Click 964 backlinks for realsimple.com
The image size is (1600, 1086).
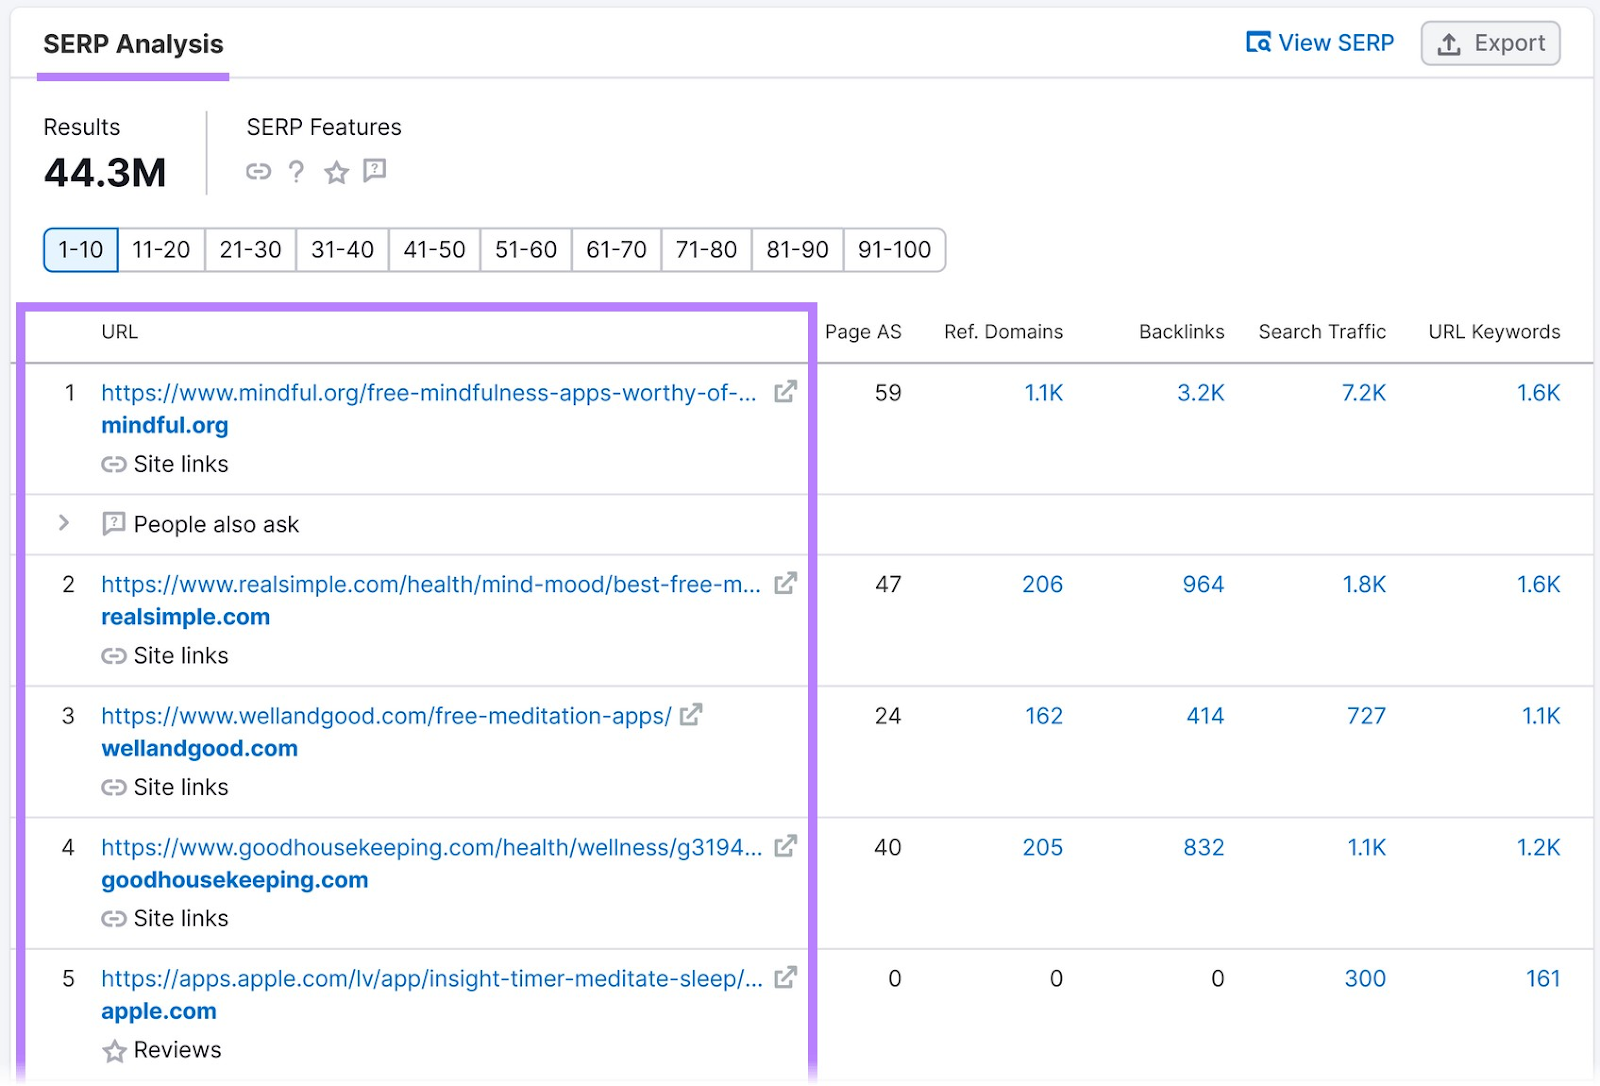tap(1203, 584)
